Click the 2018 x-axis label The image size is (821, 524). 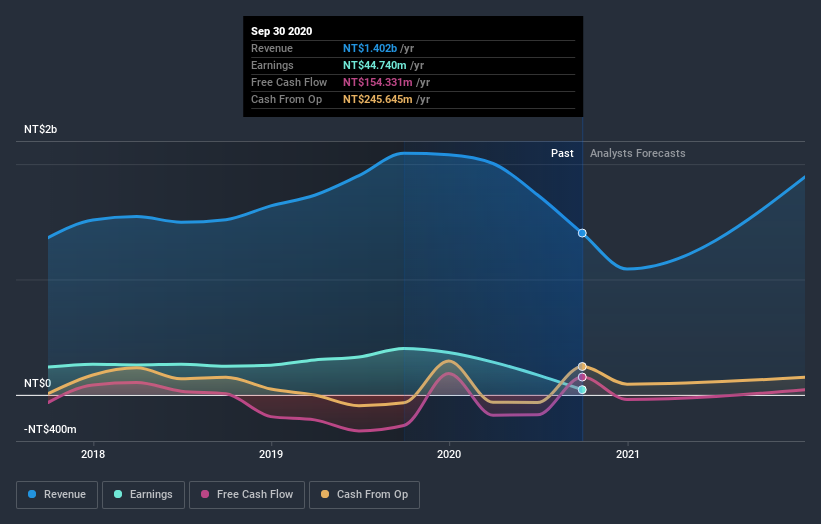[x=93, y=454]
